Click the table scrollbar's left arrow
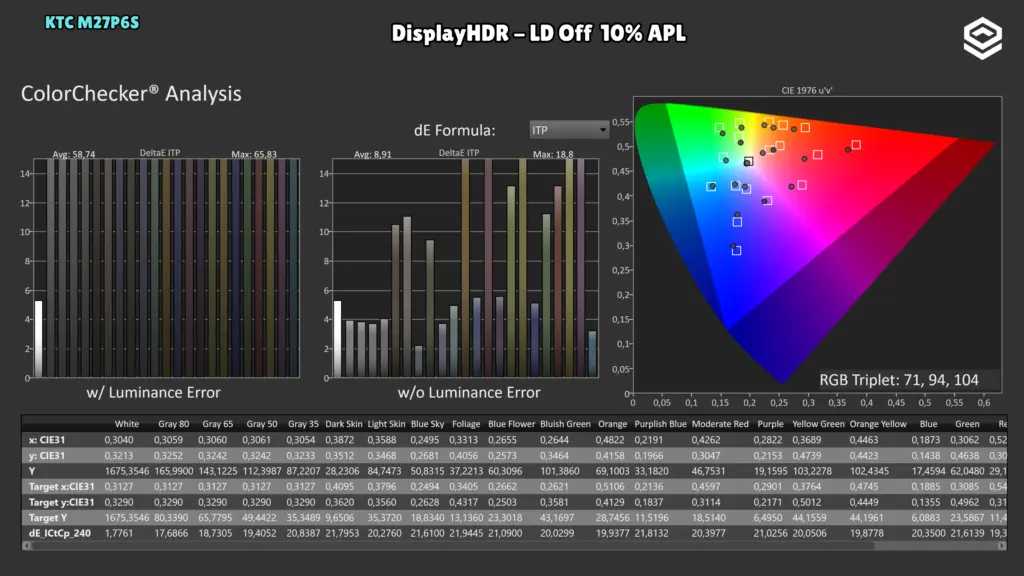1024x576 pixels. tap(26, 545)
